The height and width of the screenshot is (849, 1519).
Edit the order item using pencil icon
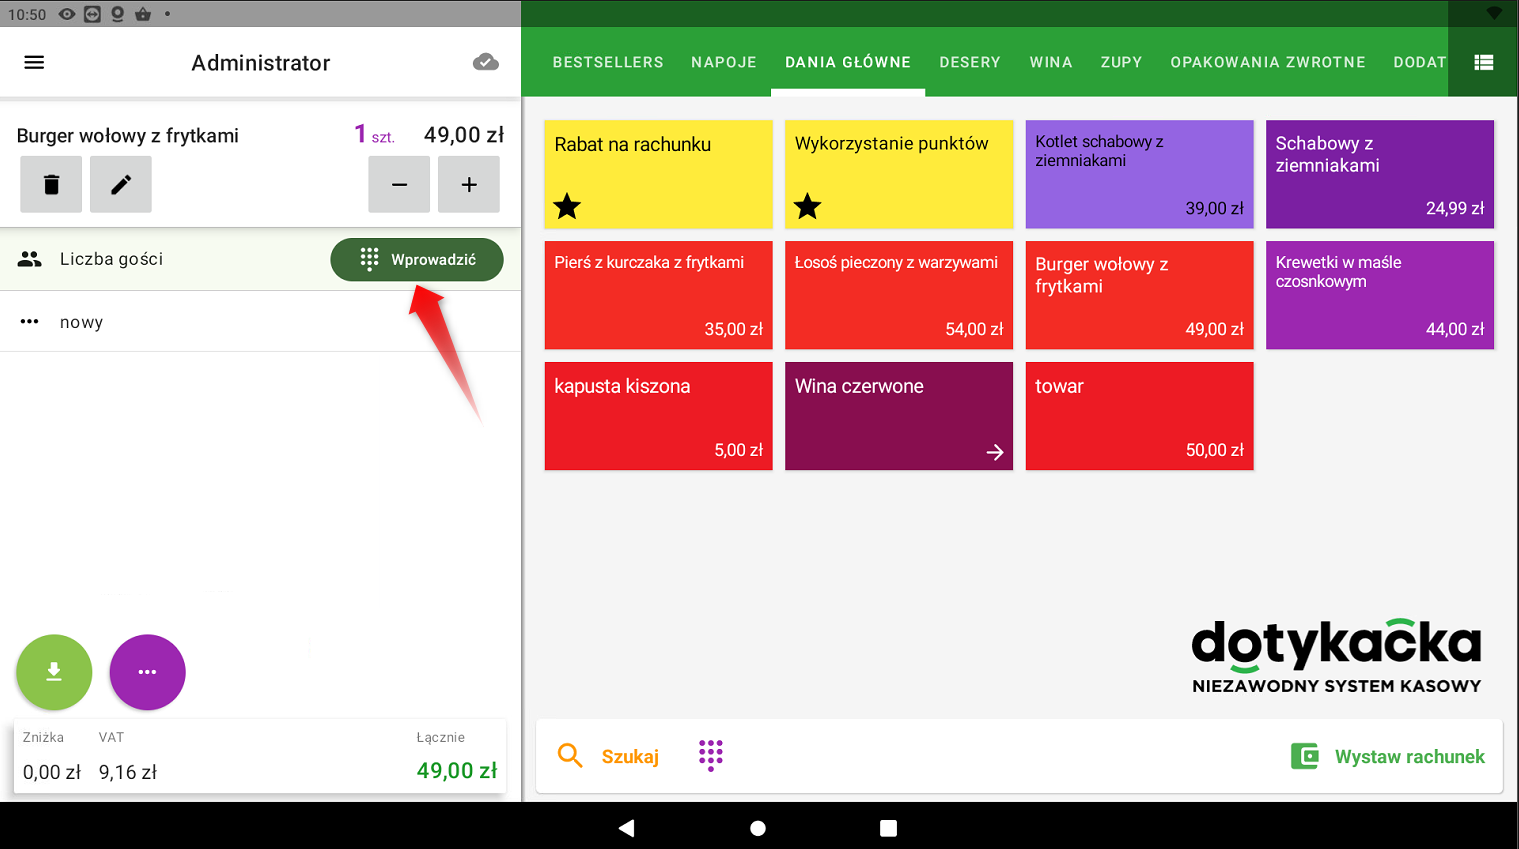pos(121,185)
